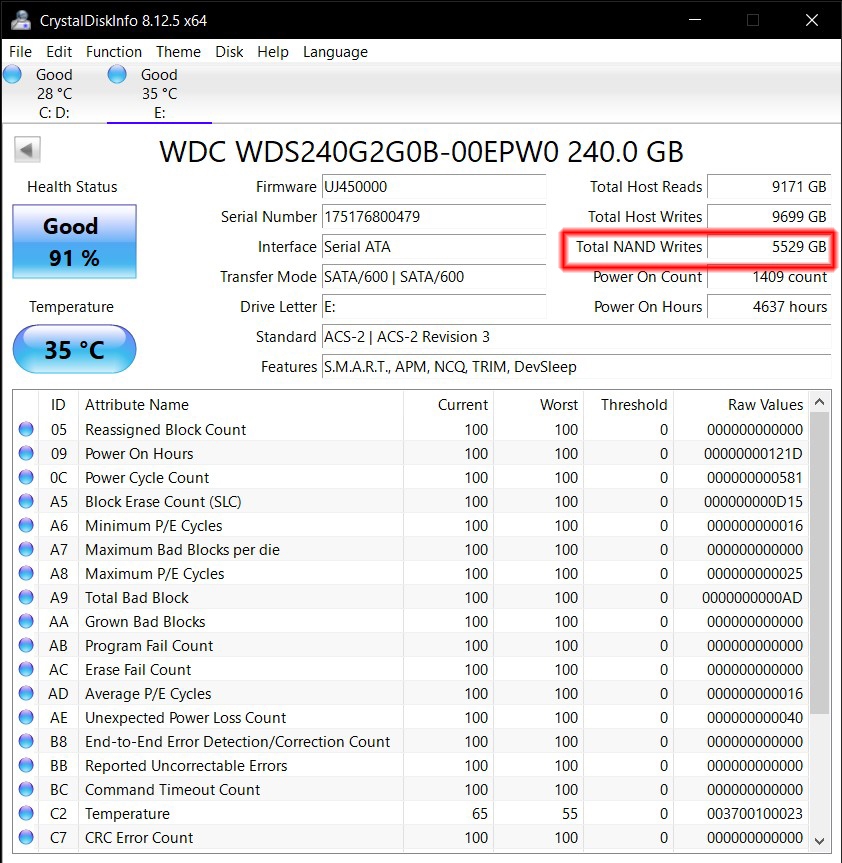Click the Firmware field UJ450000

point(434,187)
